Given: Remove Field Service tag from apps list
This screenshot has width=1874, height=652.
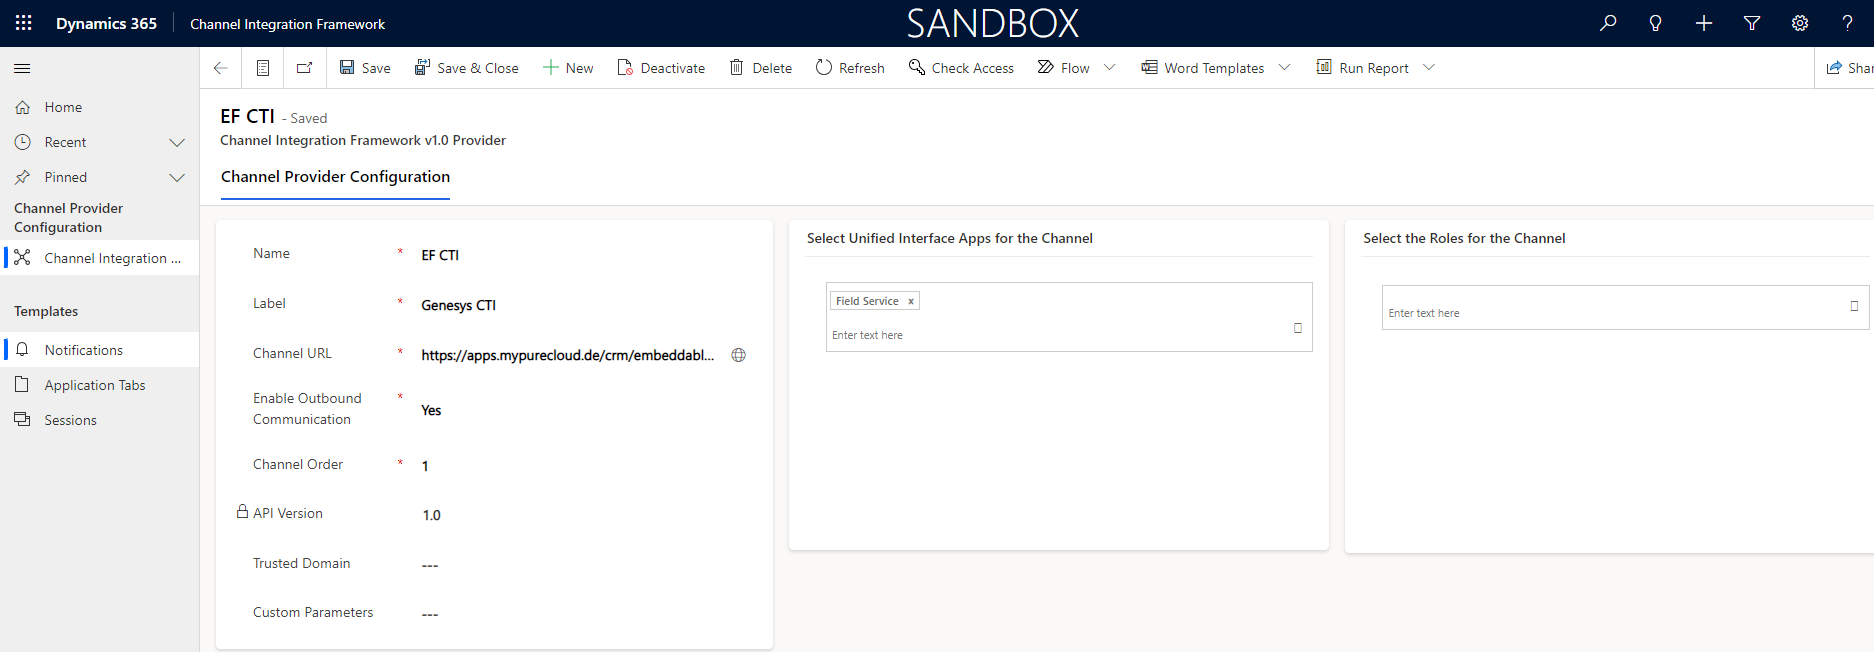Looking at the screenshot, I should point(911,301).
